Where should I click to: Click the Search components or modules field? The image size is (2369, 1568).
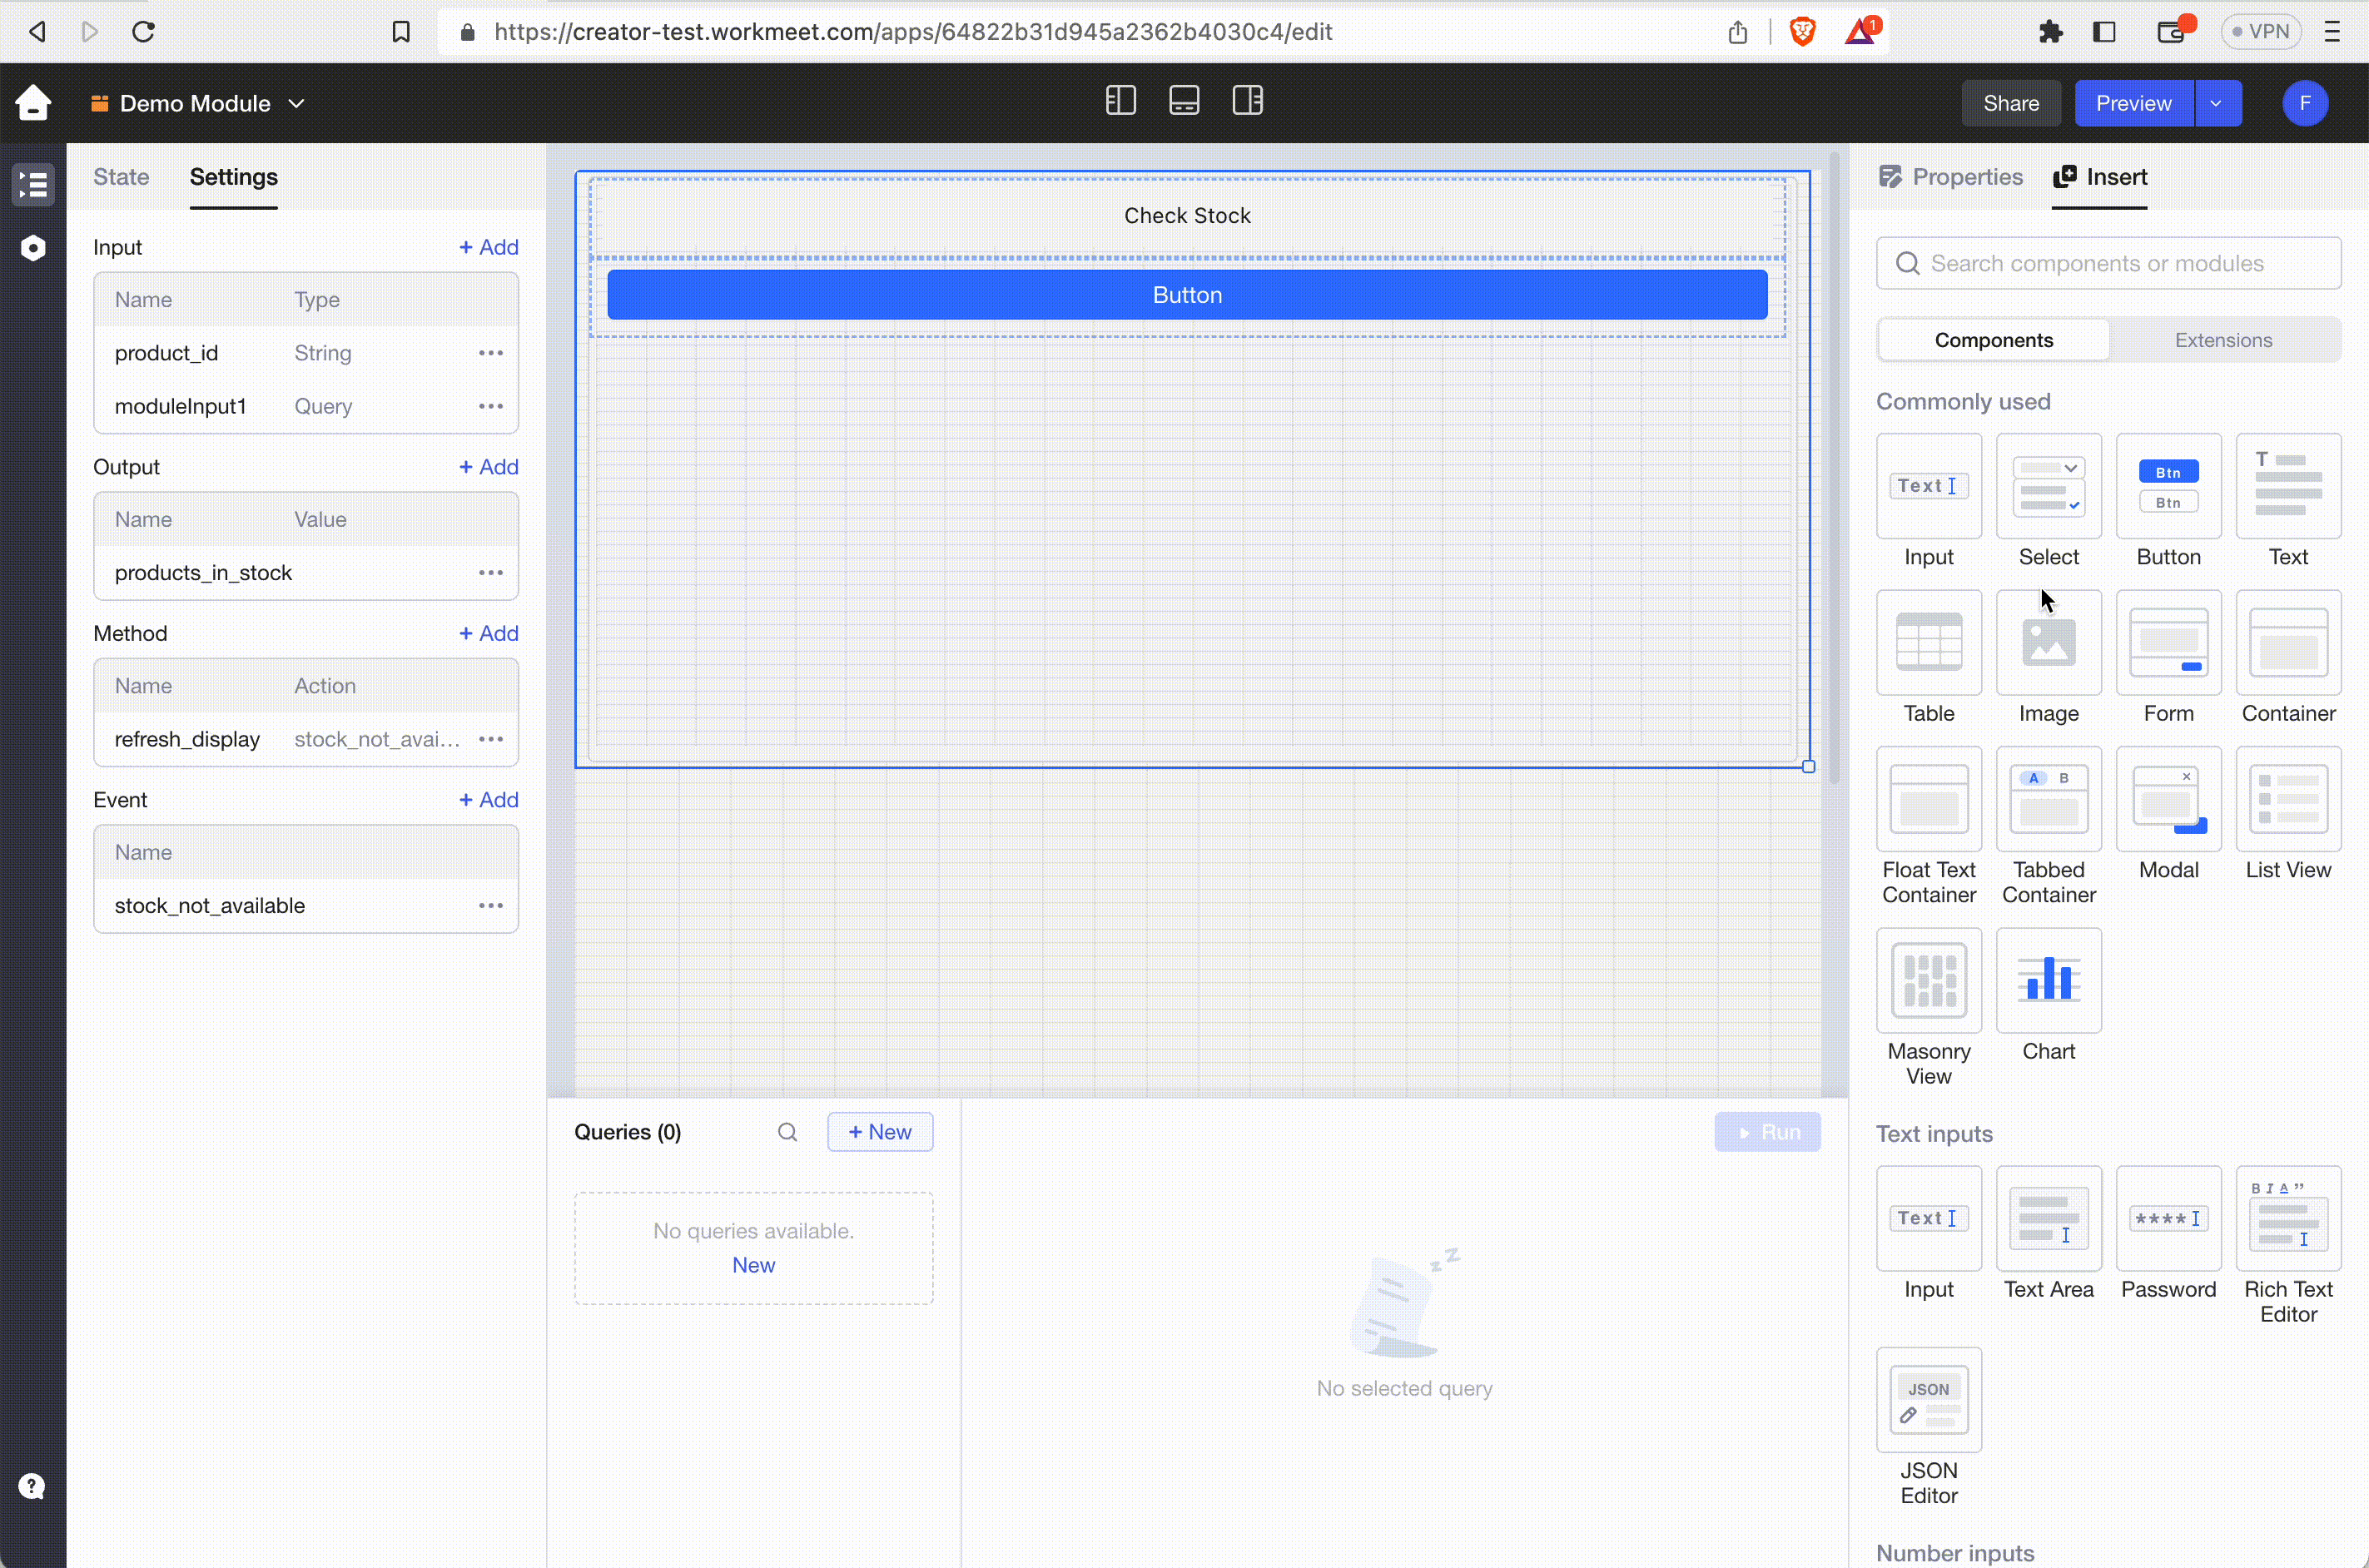point(2108,263)
